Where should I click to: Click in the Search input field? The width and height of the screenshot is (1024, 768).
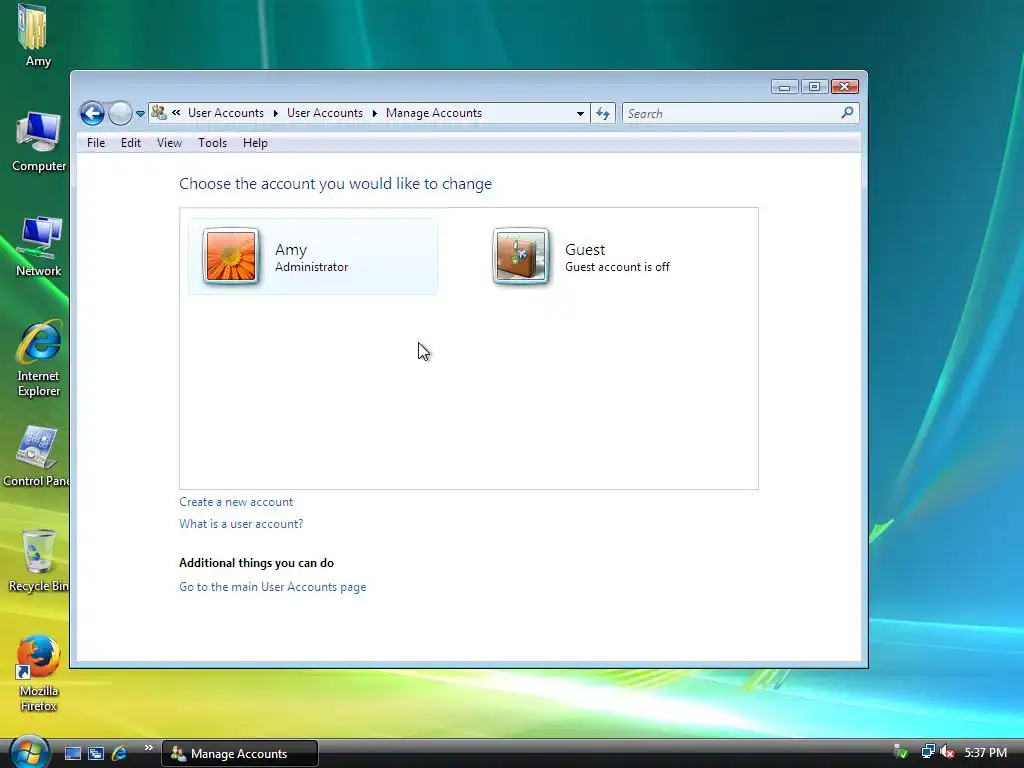pos(731,114)
